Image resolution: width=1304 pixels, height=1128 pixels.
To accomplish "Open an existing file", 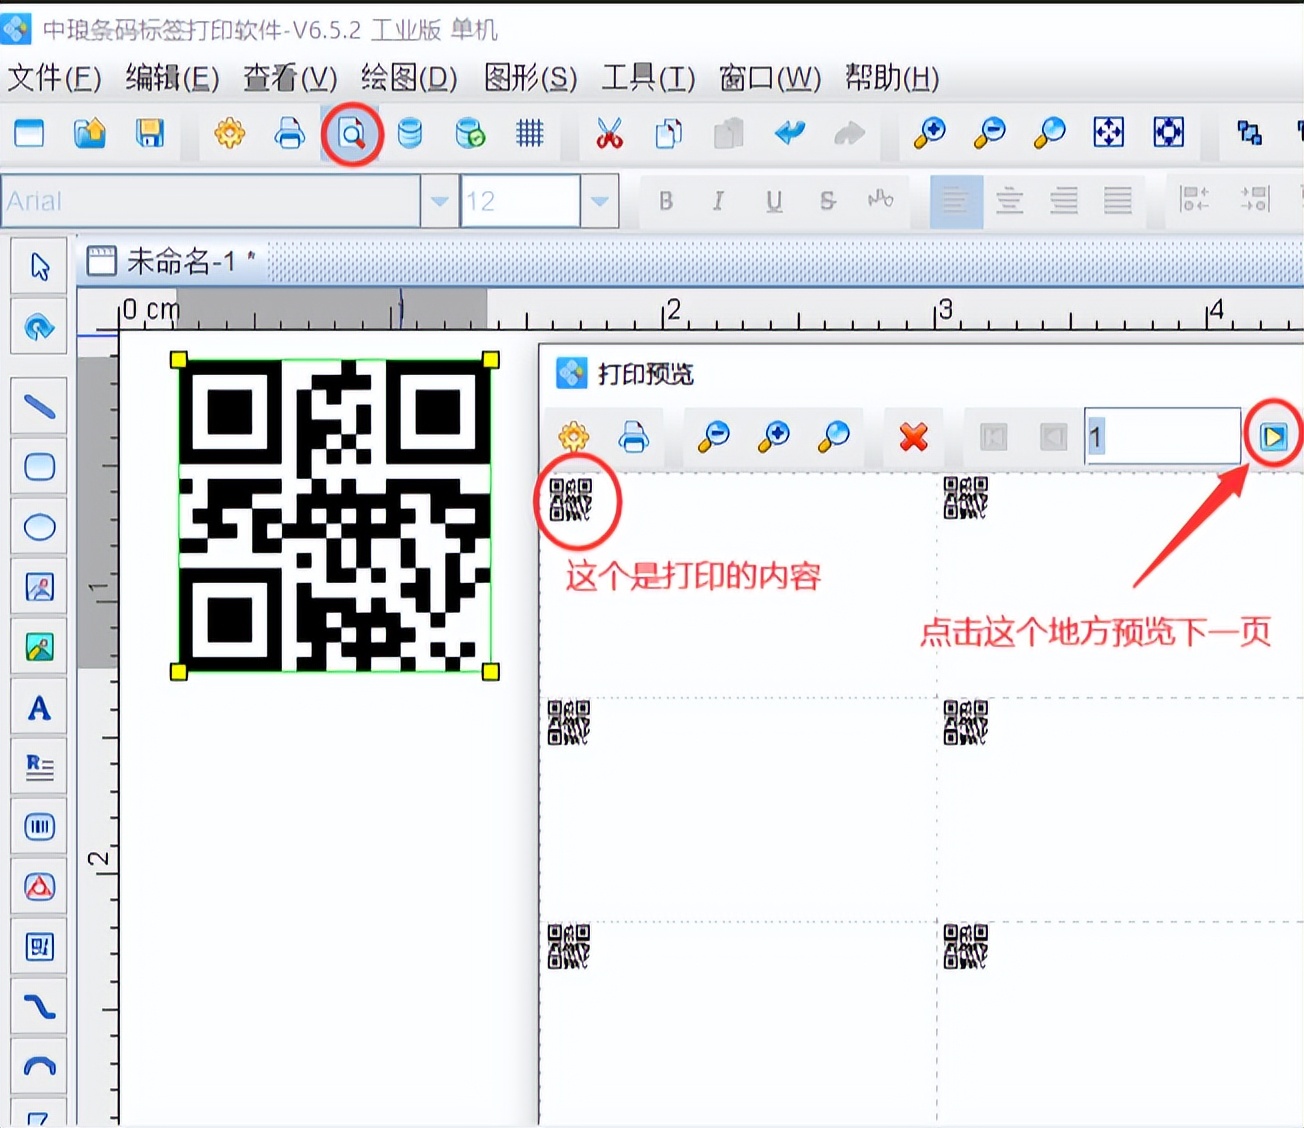I will point(90,133).
